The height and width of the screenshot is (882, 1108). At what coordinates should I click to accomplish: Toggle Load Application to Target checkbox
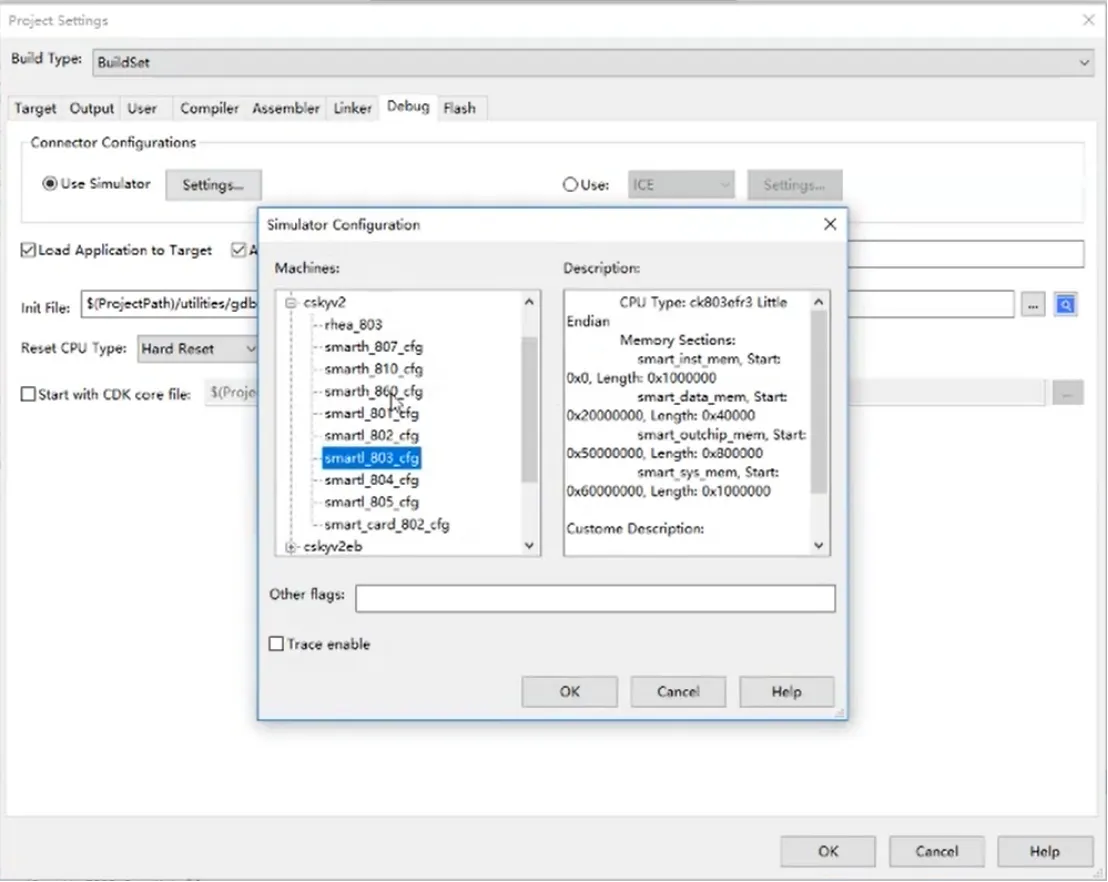28,250
